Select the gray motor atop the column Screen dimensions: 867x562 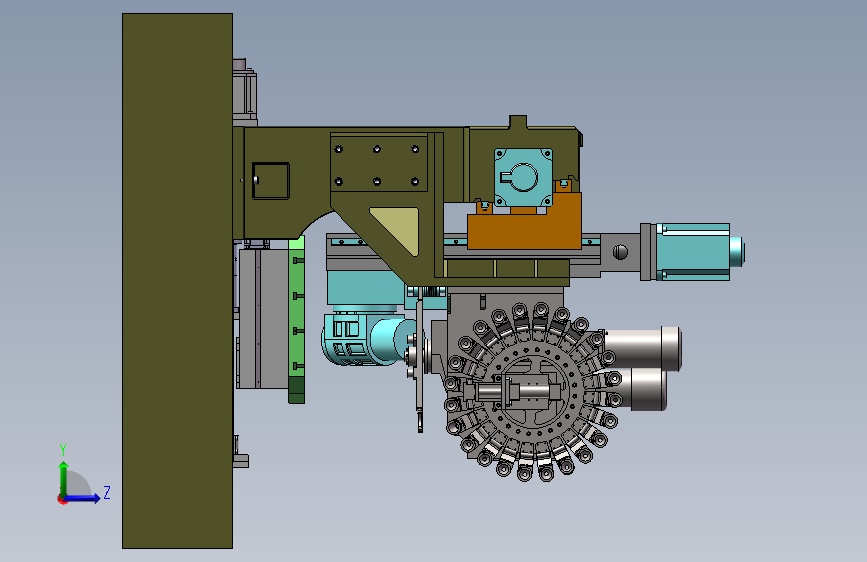[244, 93]
